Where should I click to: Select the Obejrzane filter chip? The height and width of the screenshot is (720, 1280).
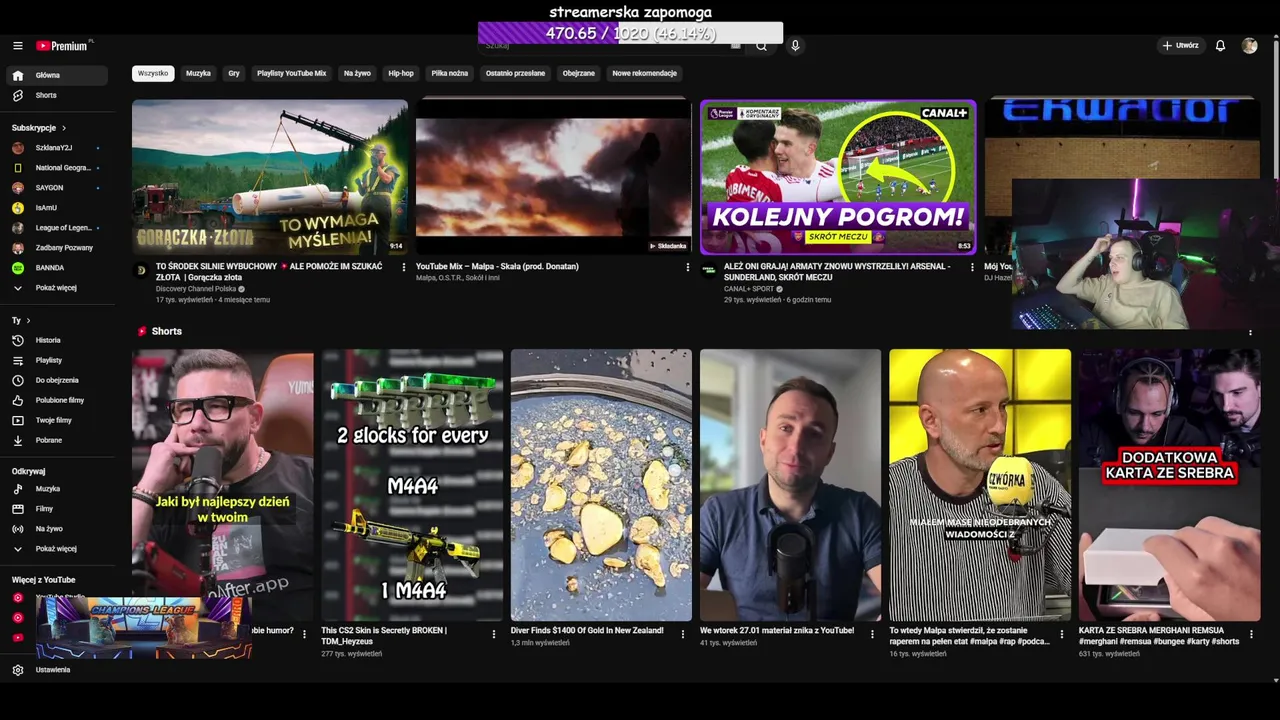(x=578, y=73)
